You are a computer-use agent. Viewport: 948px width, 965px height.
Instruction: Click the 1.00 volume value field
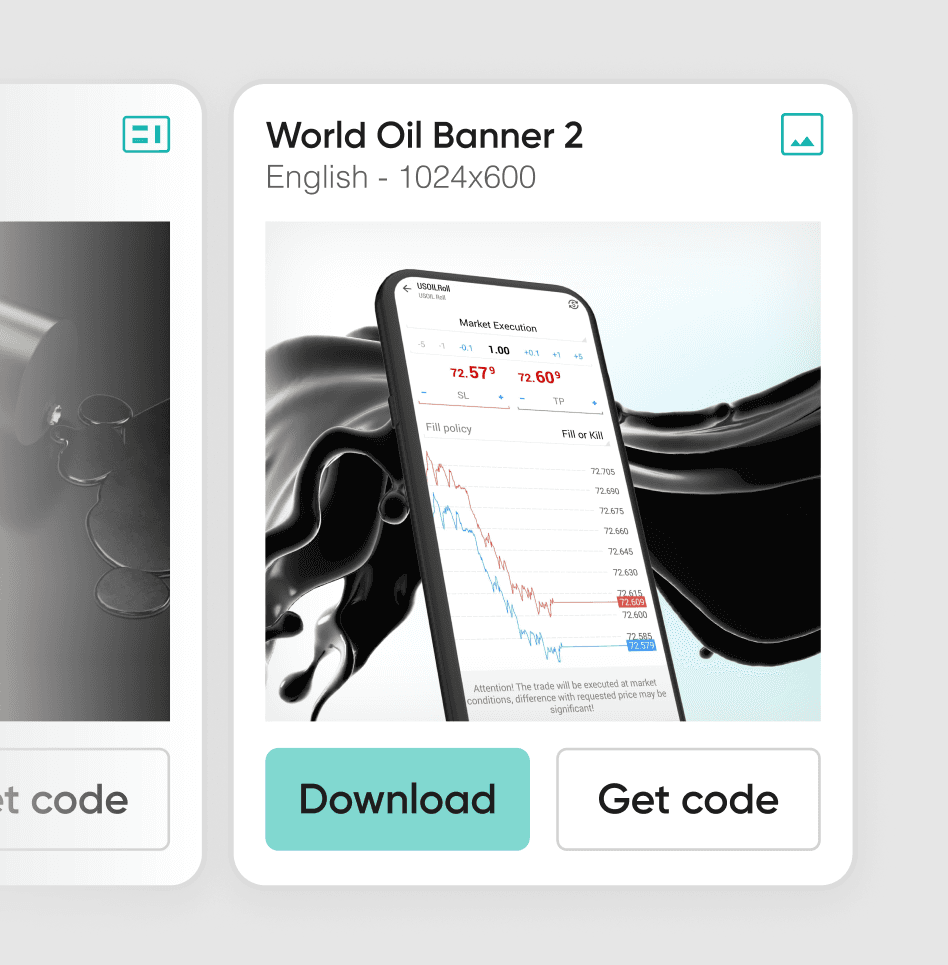499,350
